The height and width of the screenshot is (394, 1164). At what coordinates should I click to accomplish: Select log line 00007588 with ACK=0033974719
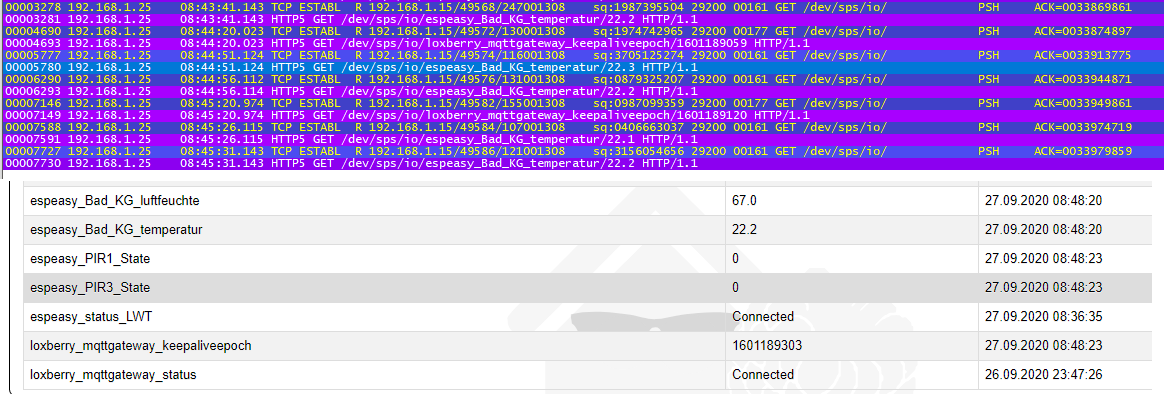click(x=582, y=128)
